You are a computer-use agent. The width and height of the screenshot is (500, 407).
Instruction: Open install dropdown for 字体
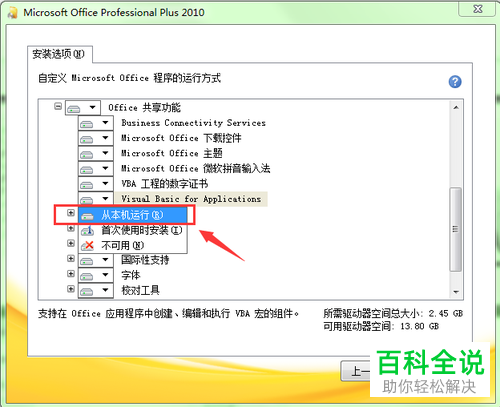click(x=96, y=275)
